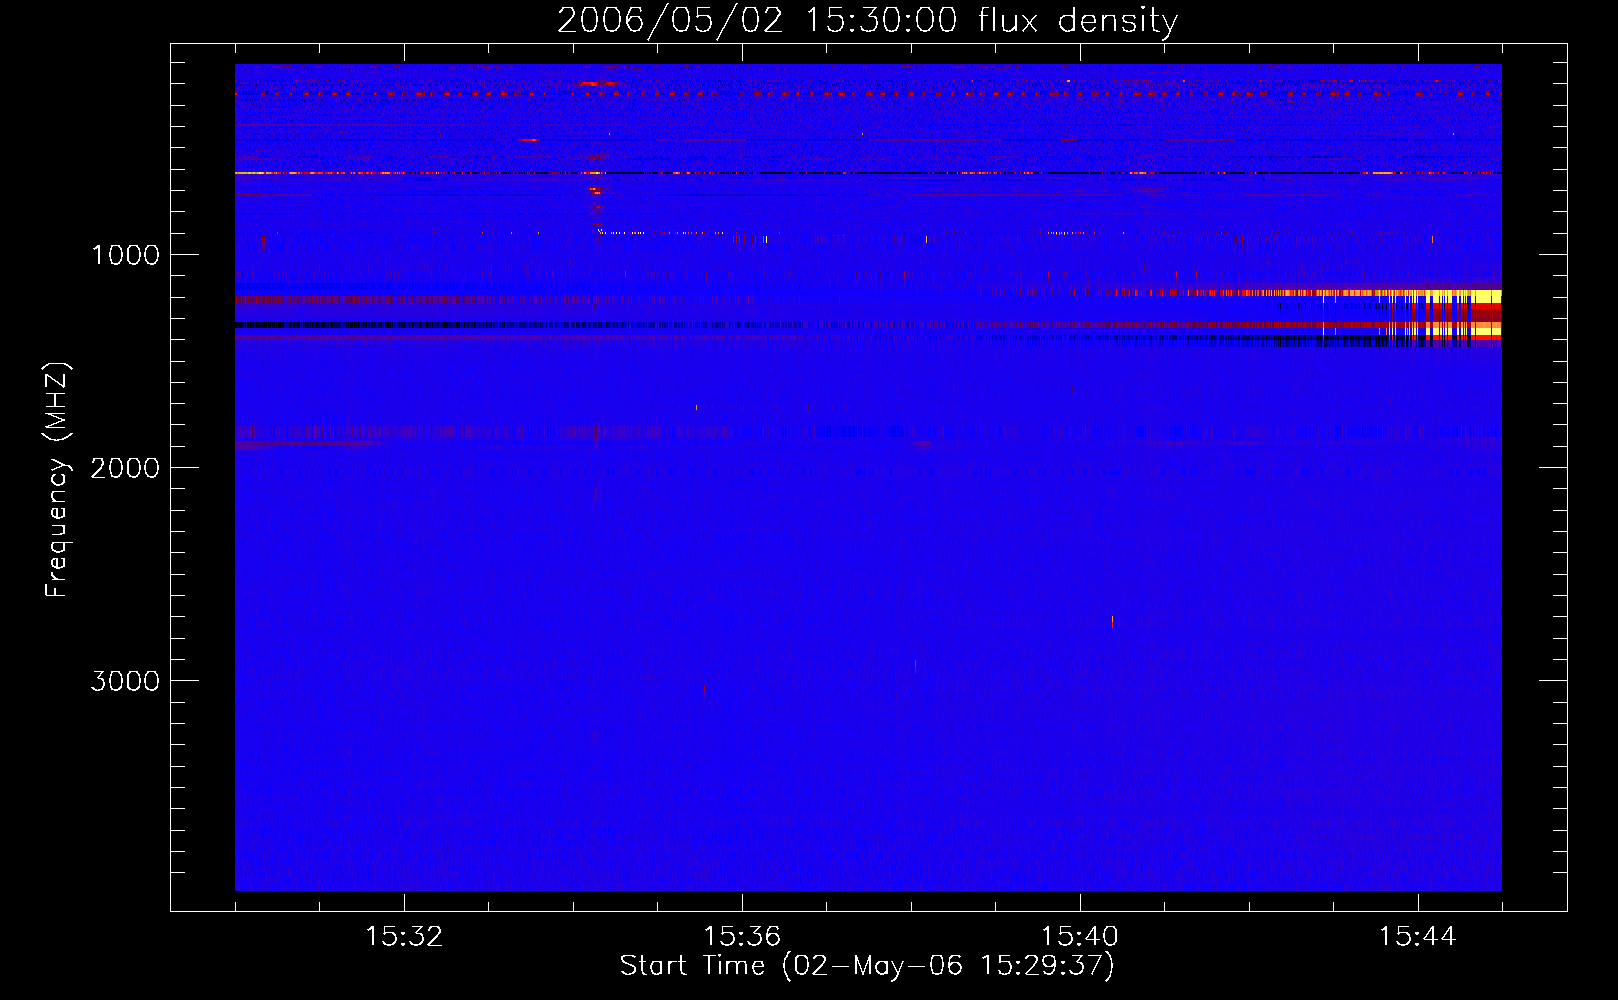1618x1000 pixels.
Task: Click the 15:32 time tick label
Action: [x=404, y=937]
